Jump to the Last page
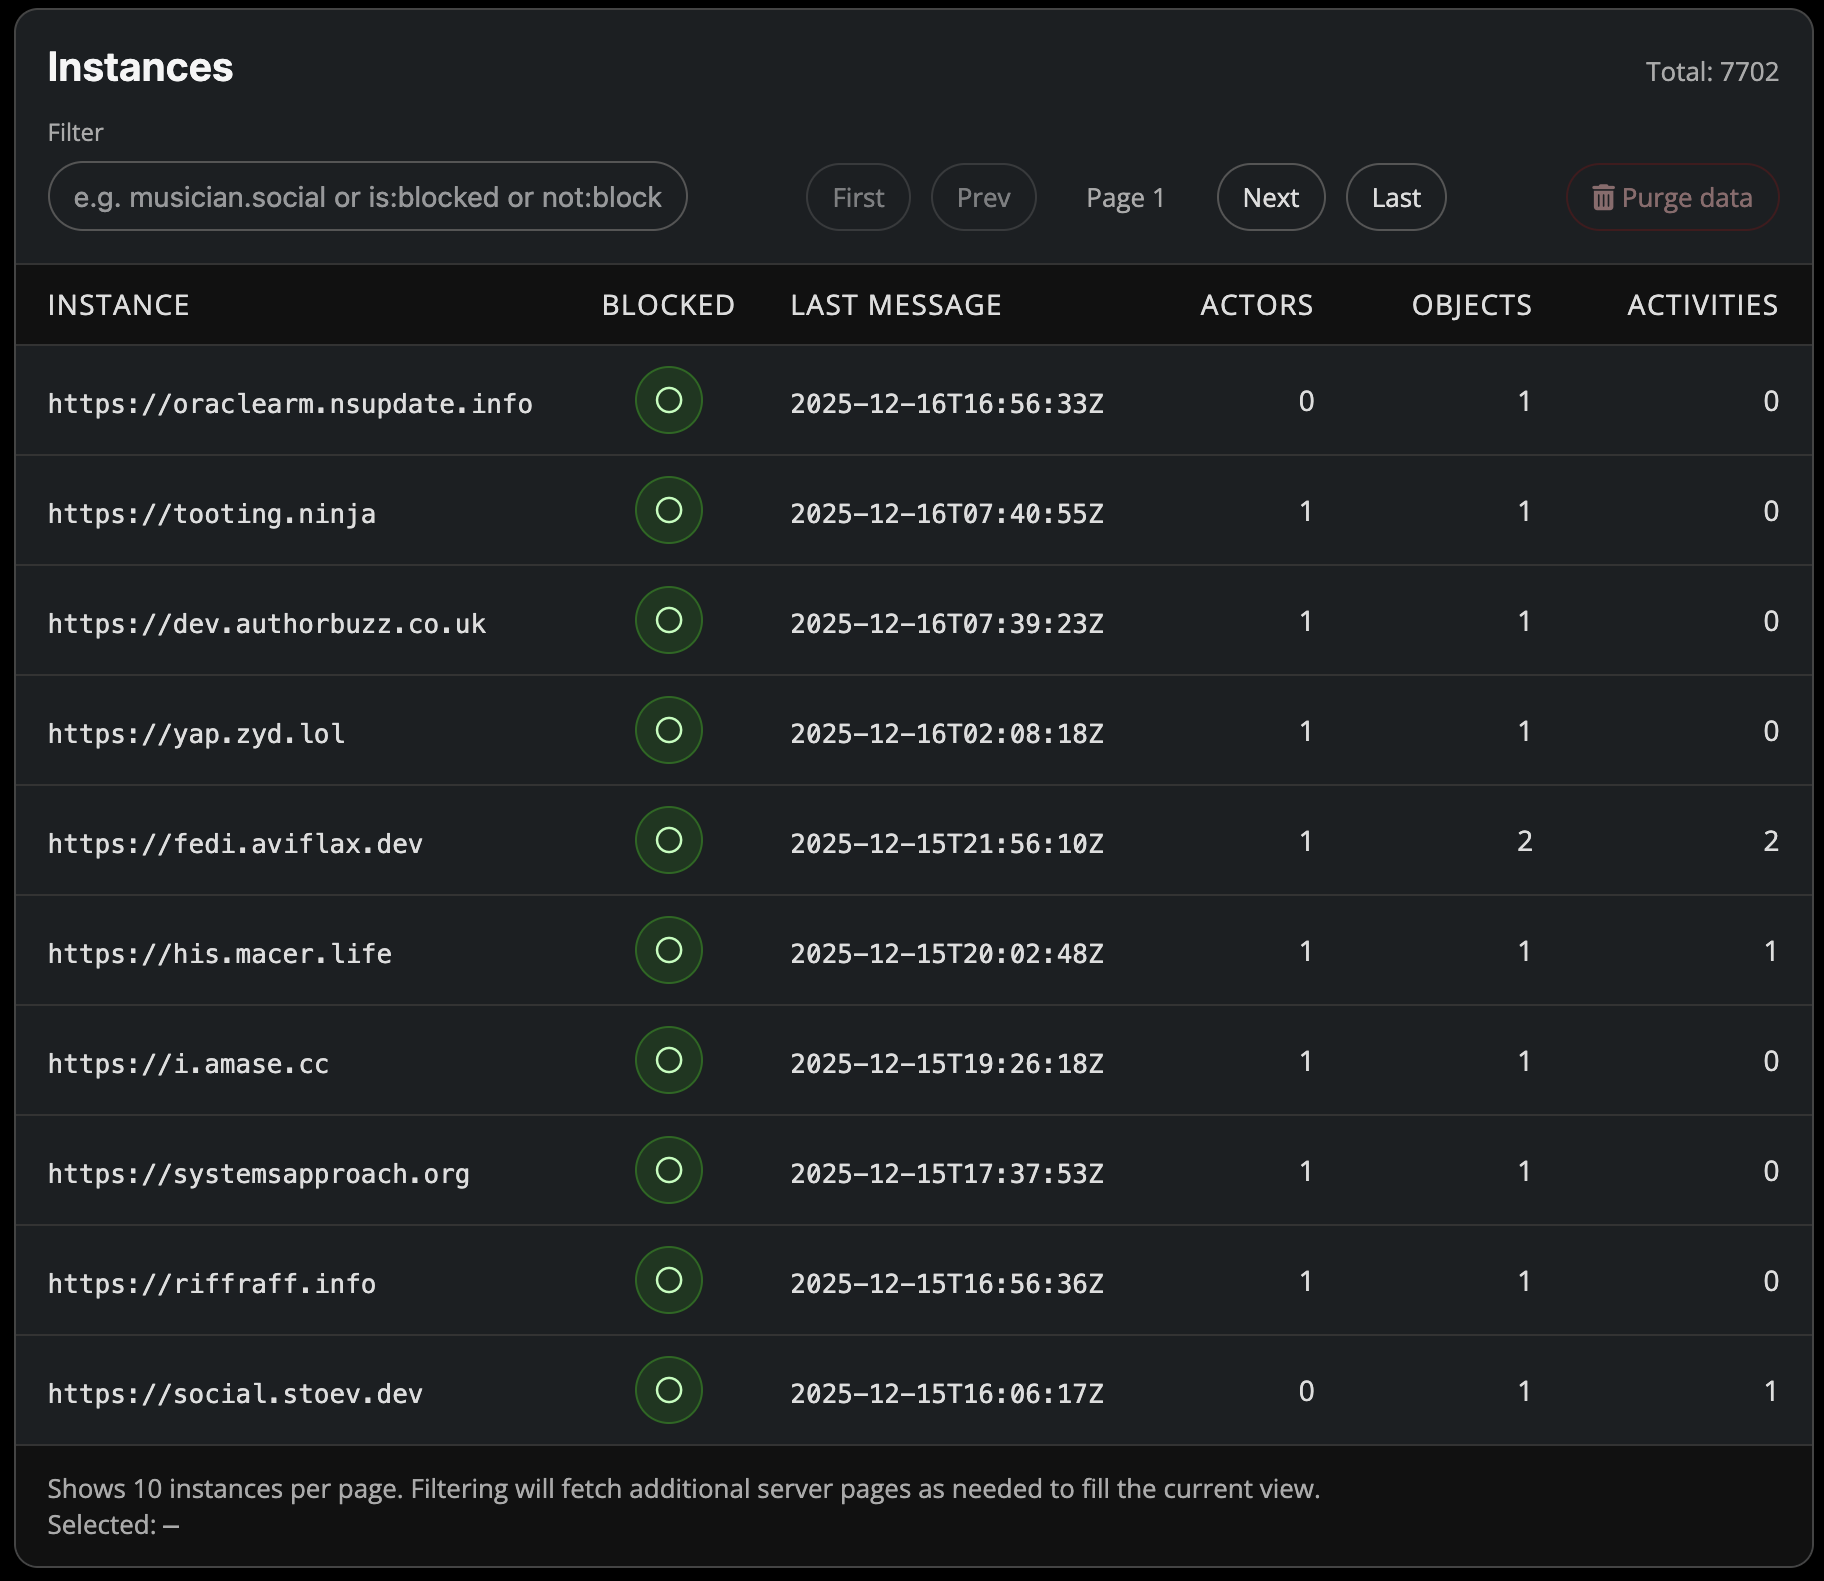 point(1395,197)
